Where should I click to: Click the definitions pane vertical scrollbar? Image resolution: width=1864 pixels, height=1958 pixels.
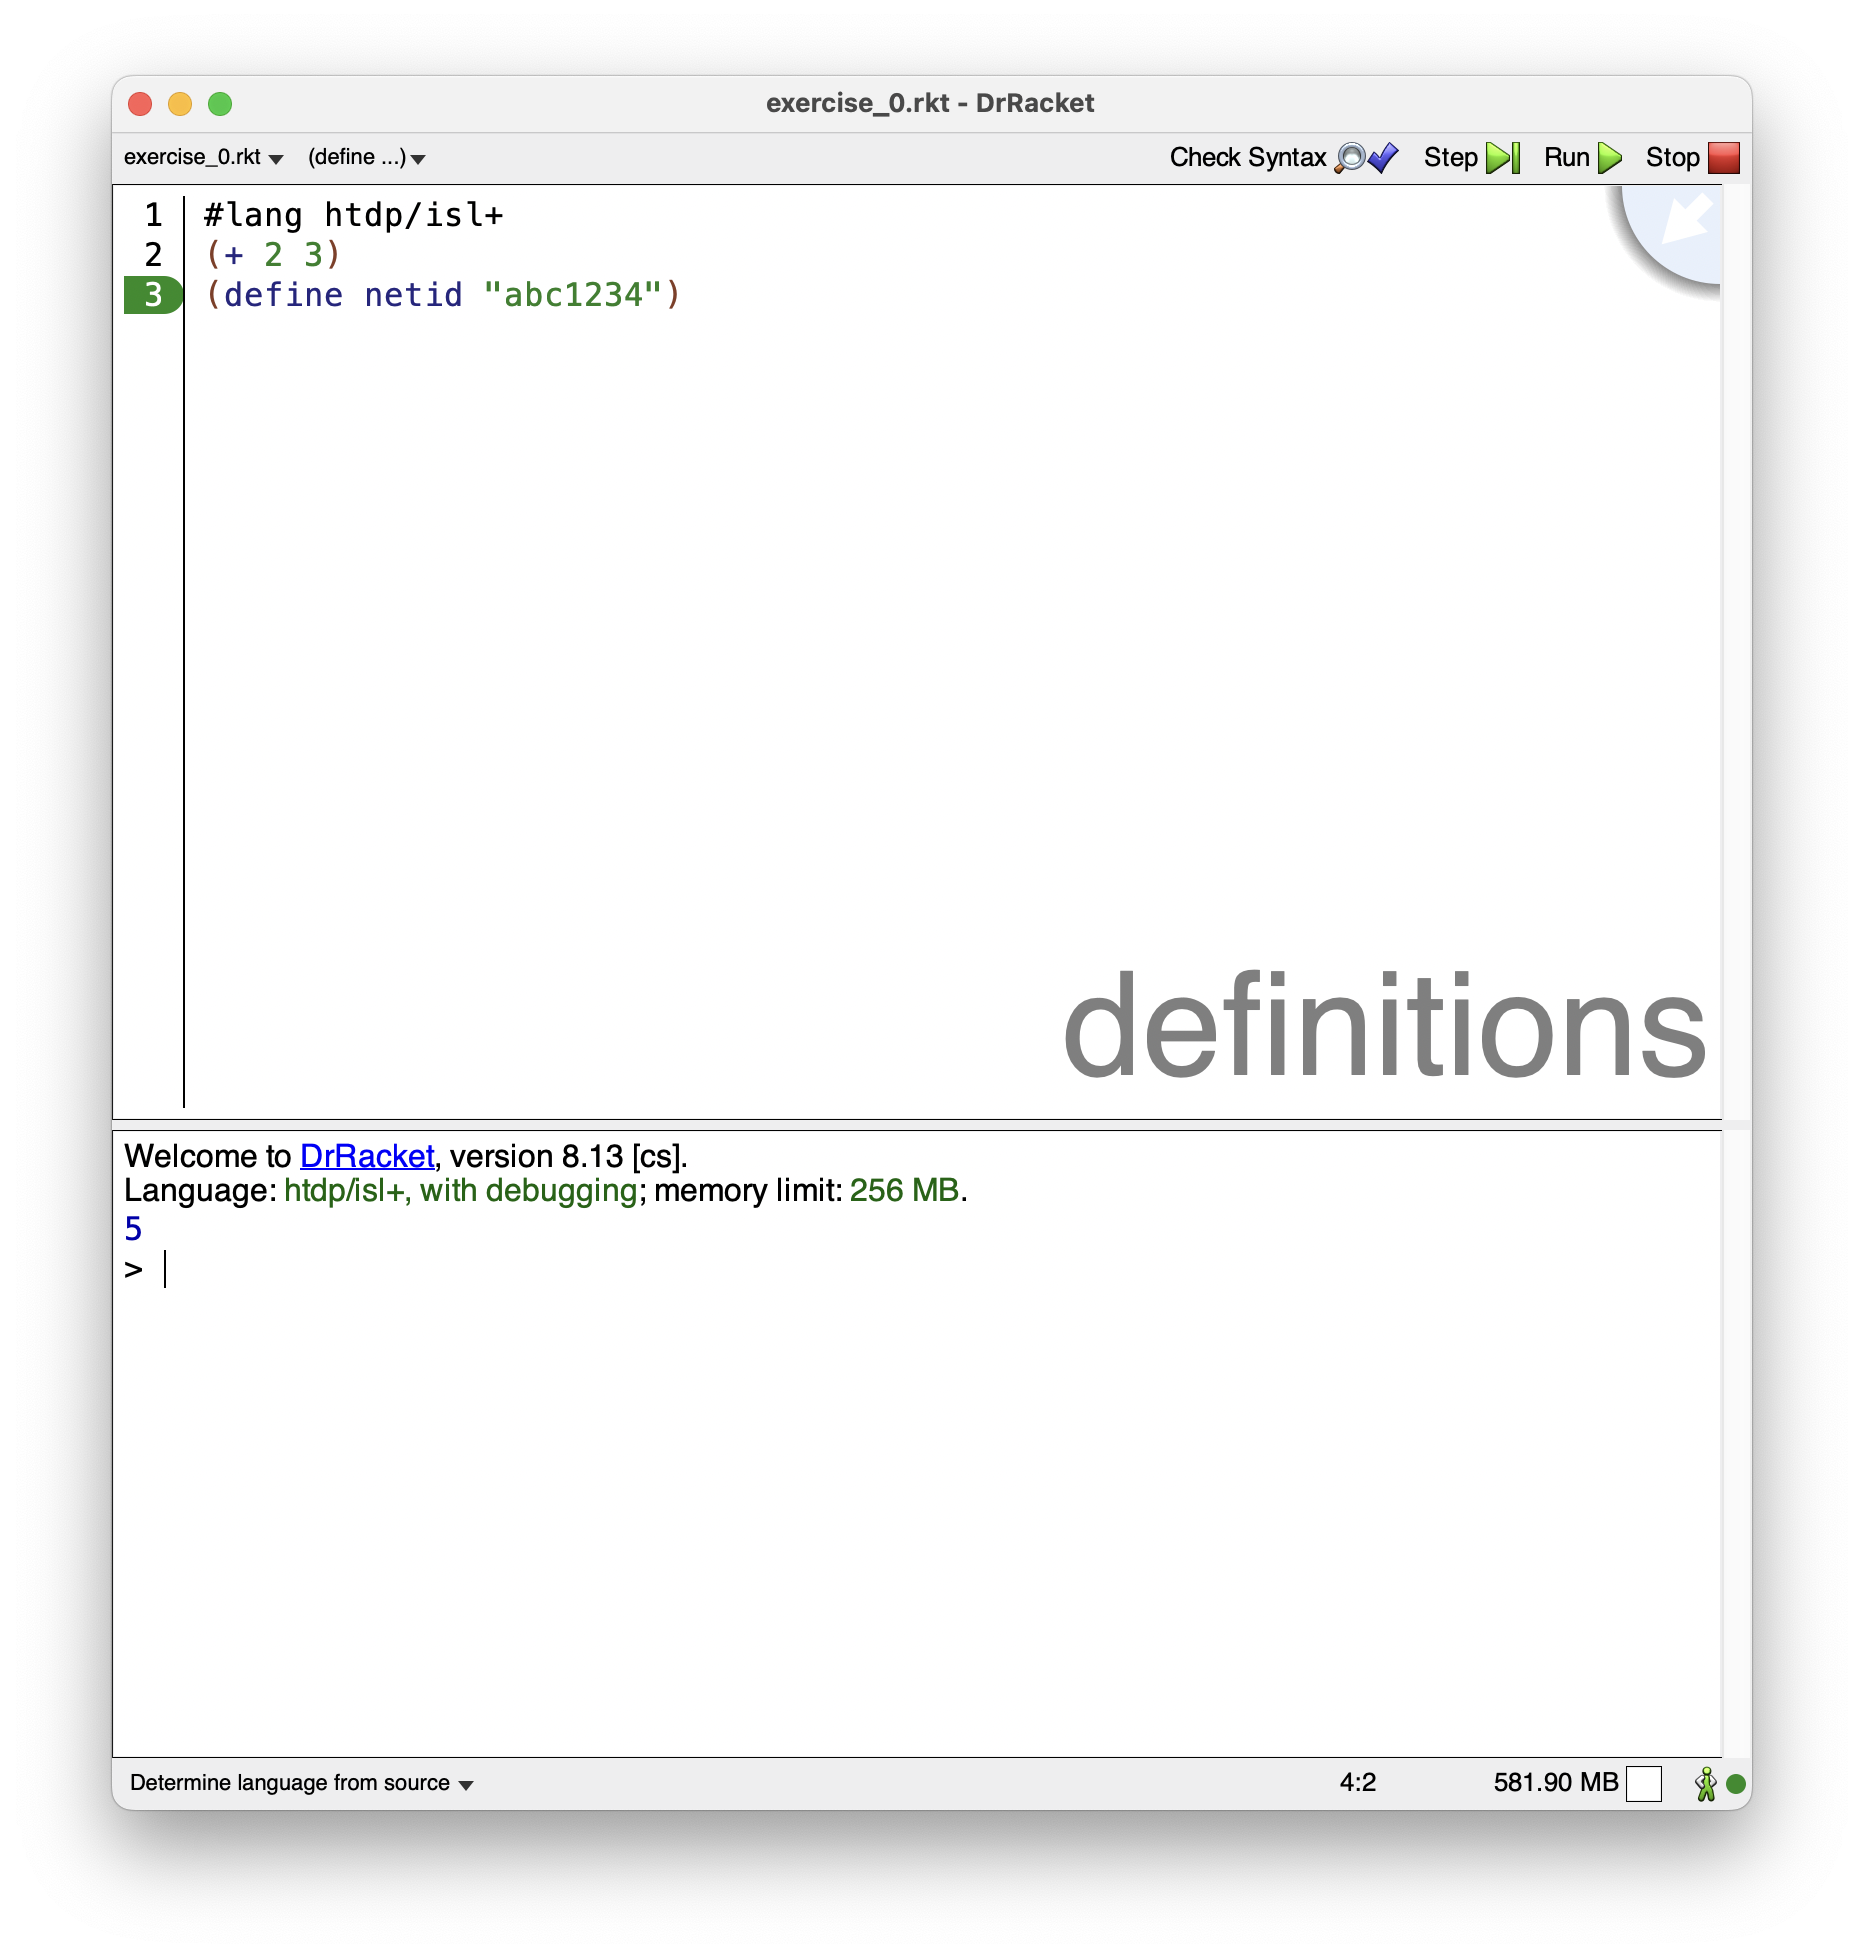pos(1736,652)
